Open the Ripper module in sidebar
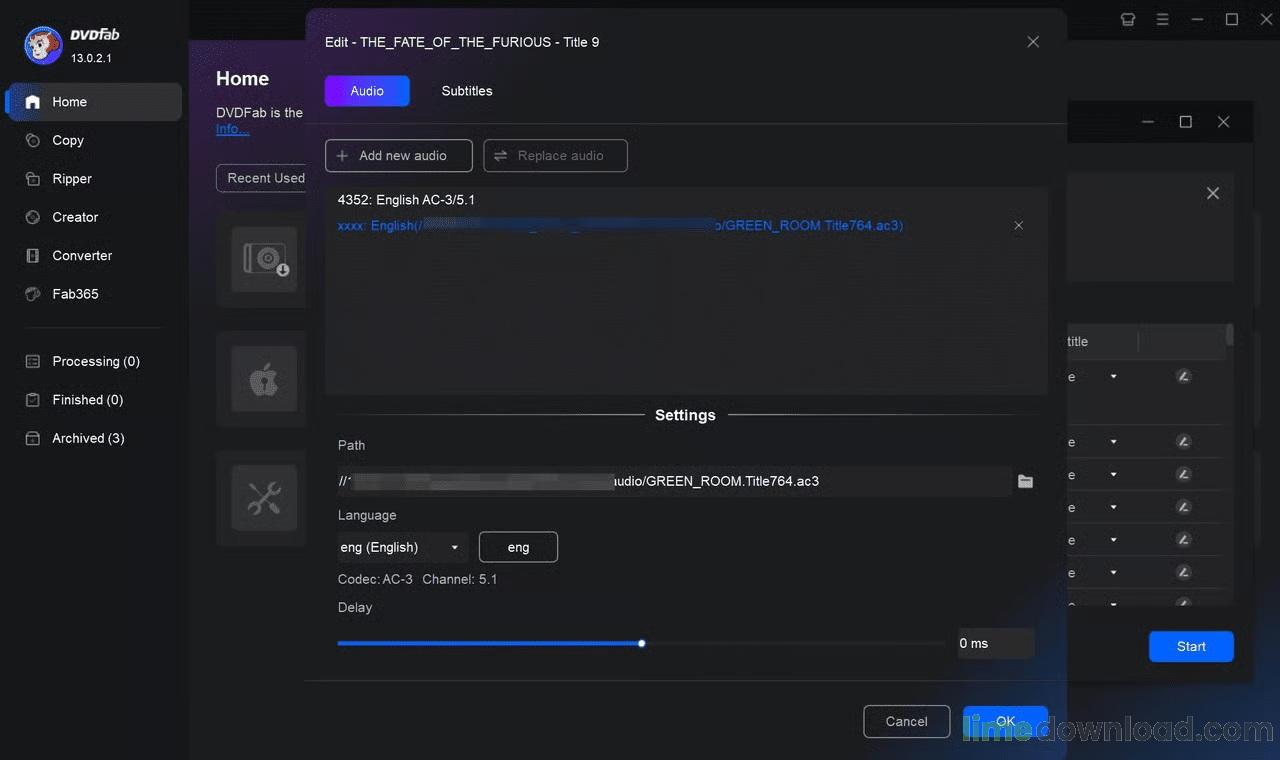 pos(72,179)
